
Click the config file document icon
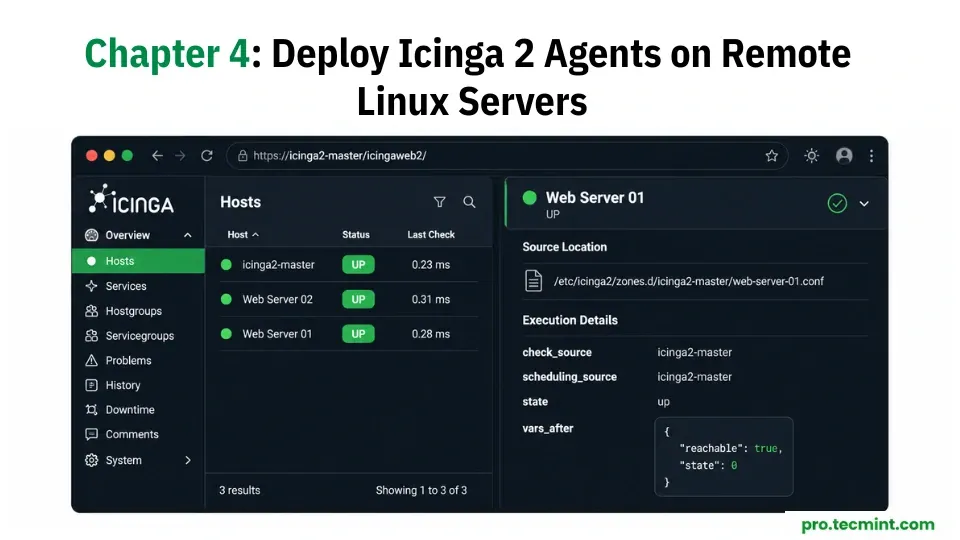[533, 281]
